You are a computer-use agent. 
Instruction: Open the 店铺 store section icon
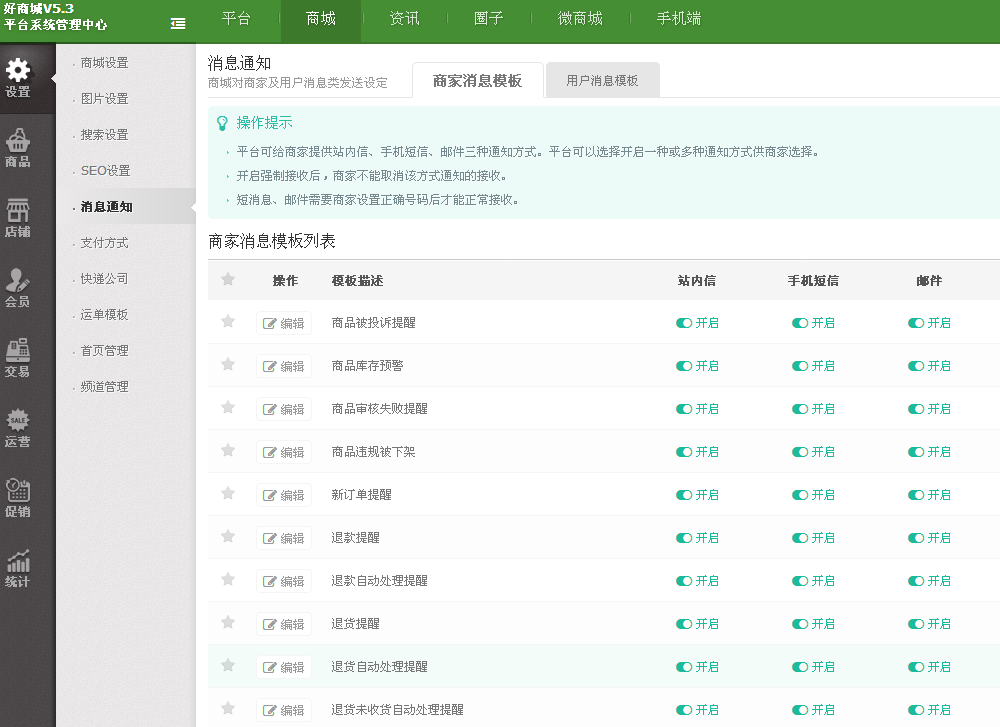click(x=18, y=218)
